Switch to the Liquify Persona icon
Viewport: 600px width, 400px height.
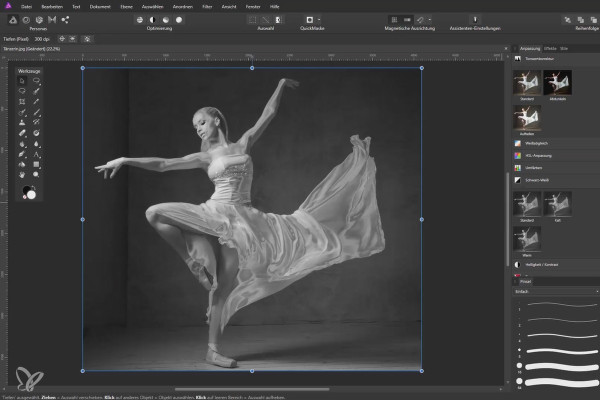pyautogui.click(x=26, y=20)
